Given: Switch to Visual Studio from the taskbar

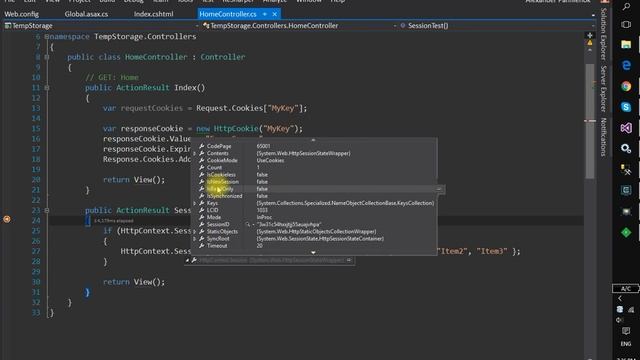Looking at the screenshot, I should click(x=626, y=128).
